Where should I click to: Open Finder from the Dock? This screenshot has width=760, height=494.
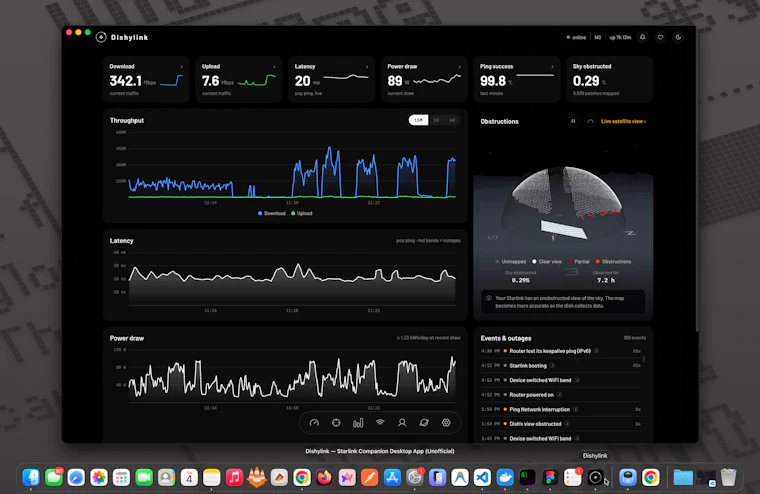point(31,478)
